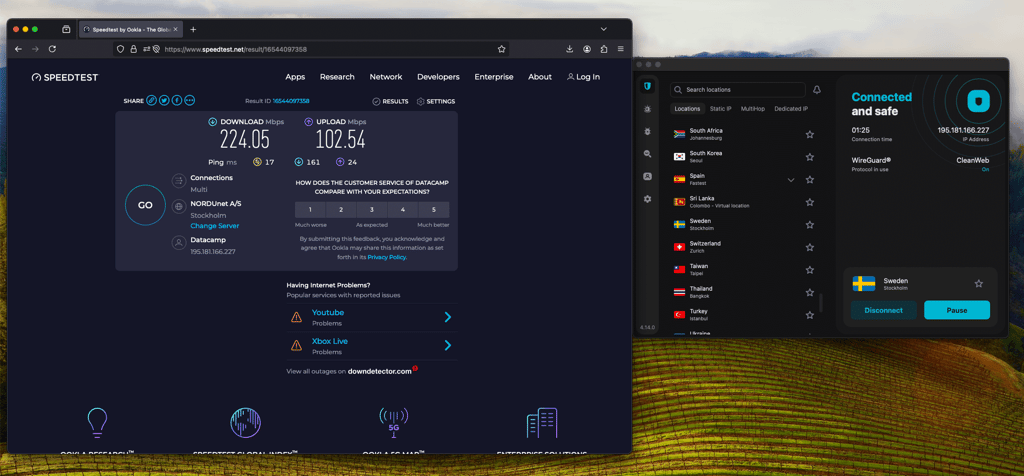This screenshot has width=1024, height=476.
Task: Open Enterprise menu on Speedtest
Action: click(x=494, y=76)
